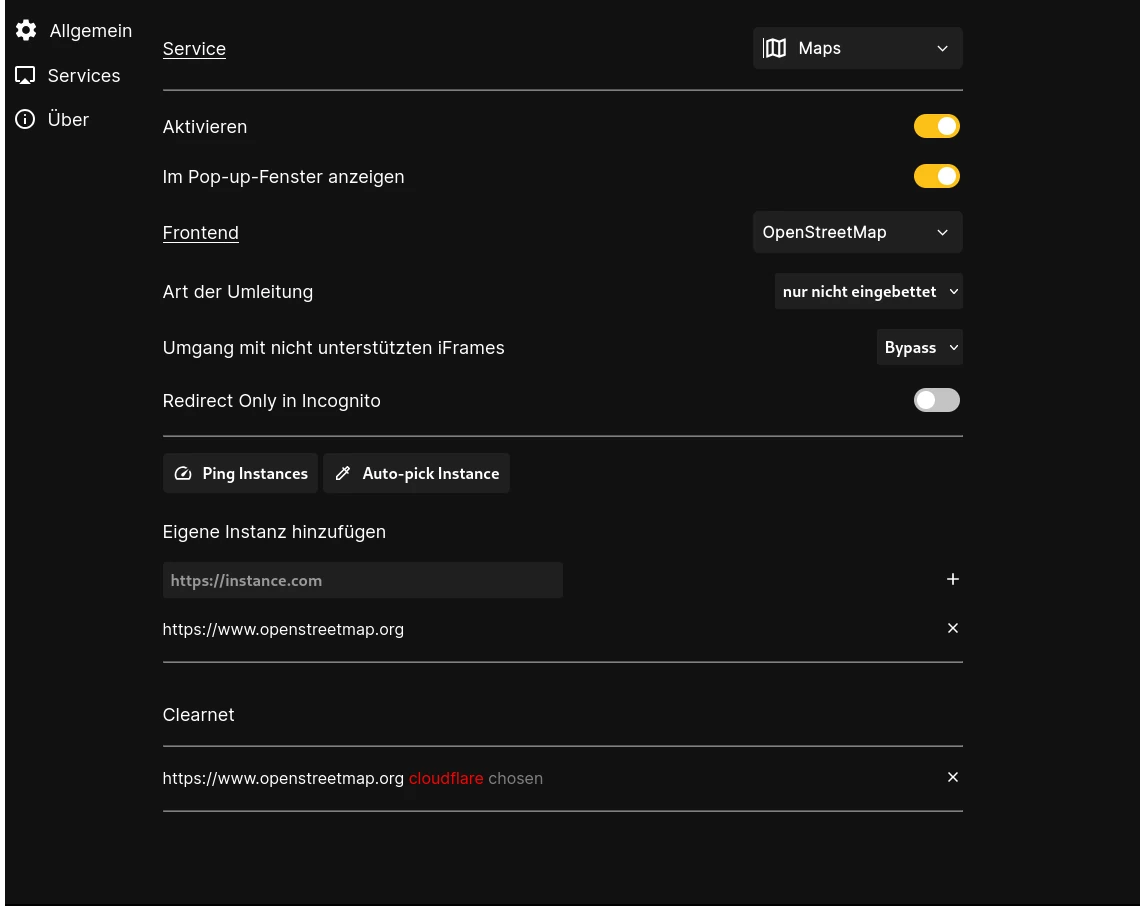The height and width of the screenshot is (906, 1140).
Task: Change the Art der Umleitung selection
Action: [868, 291]
